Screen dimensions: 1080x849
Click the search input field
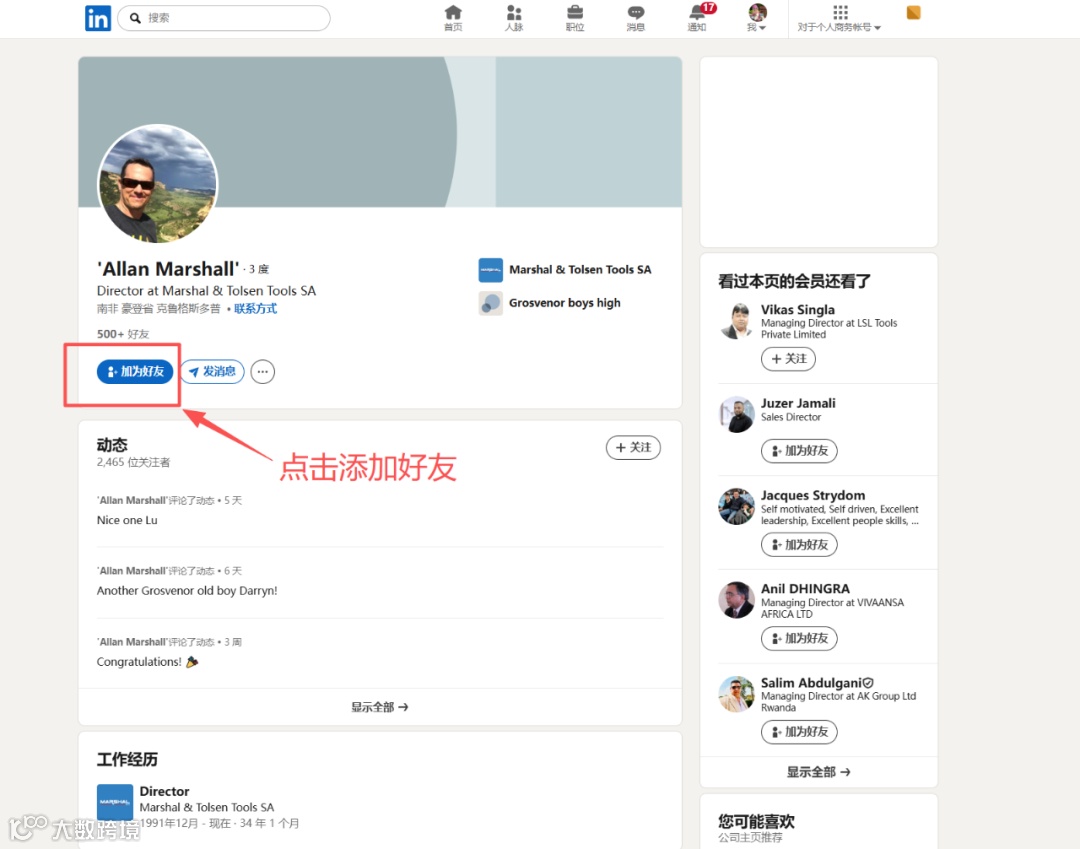[x=224, y=18]
